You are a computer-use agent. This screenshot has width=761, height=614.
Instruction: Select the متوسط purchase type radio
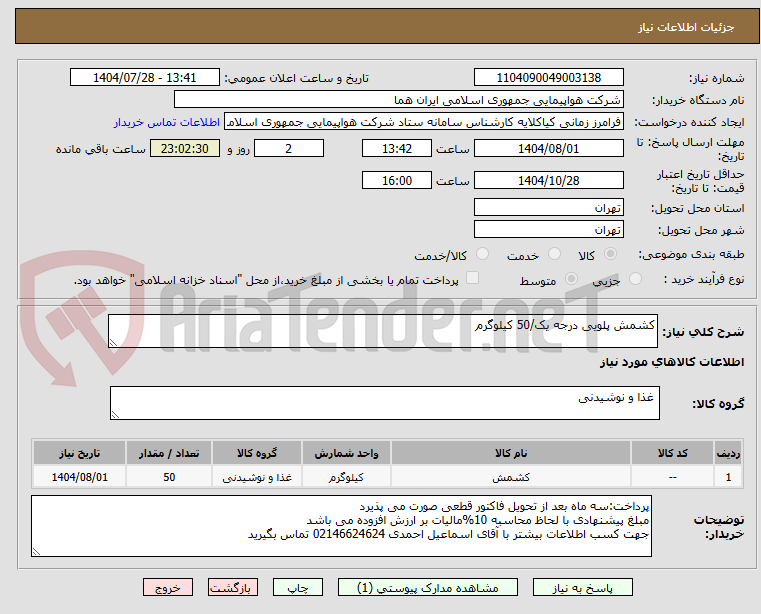coord(572,279)
